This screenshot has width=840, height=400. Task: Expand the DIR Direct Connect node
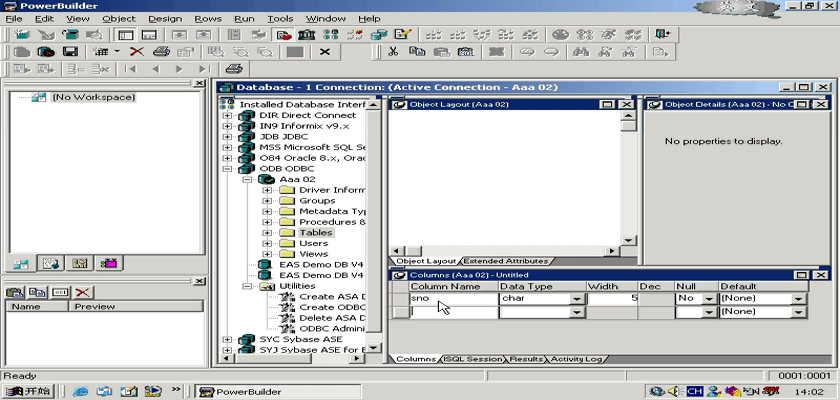227,115
